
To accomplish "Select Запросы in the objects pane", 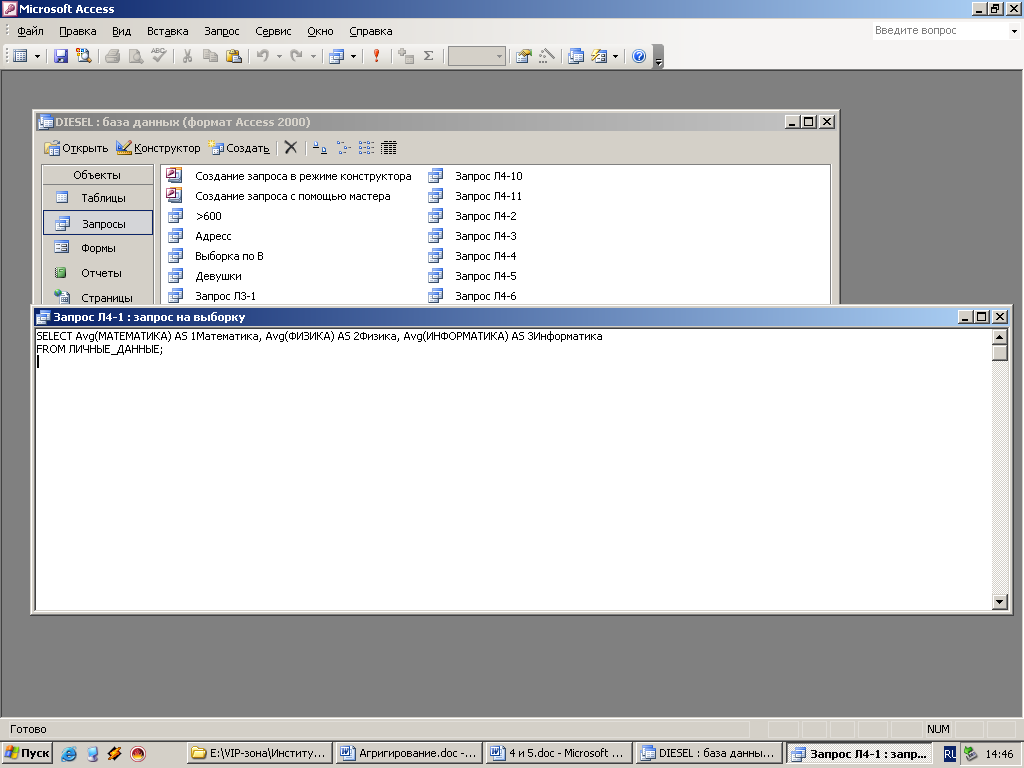I will [97, 223].
